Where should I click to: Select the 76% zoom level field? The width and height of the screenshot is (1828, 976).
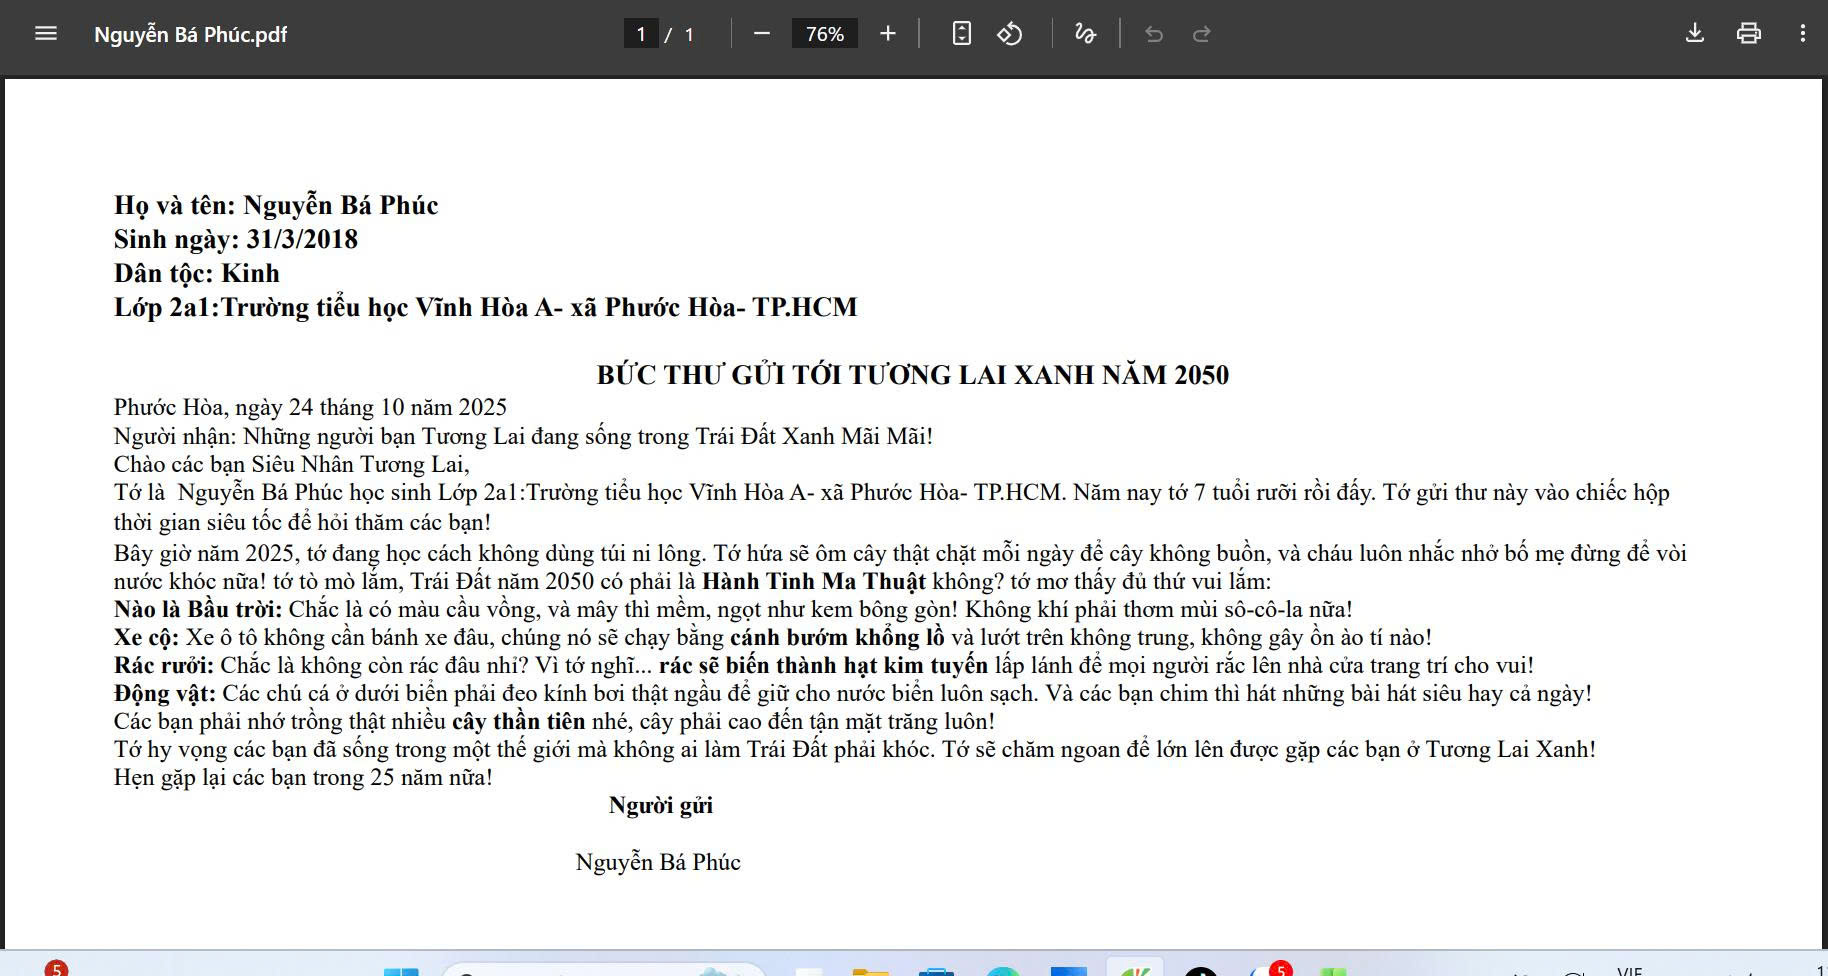pos(825,34)
